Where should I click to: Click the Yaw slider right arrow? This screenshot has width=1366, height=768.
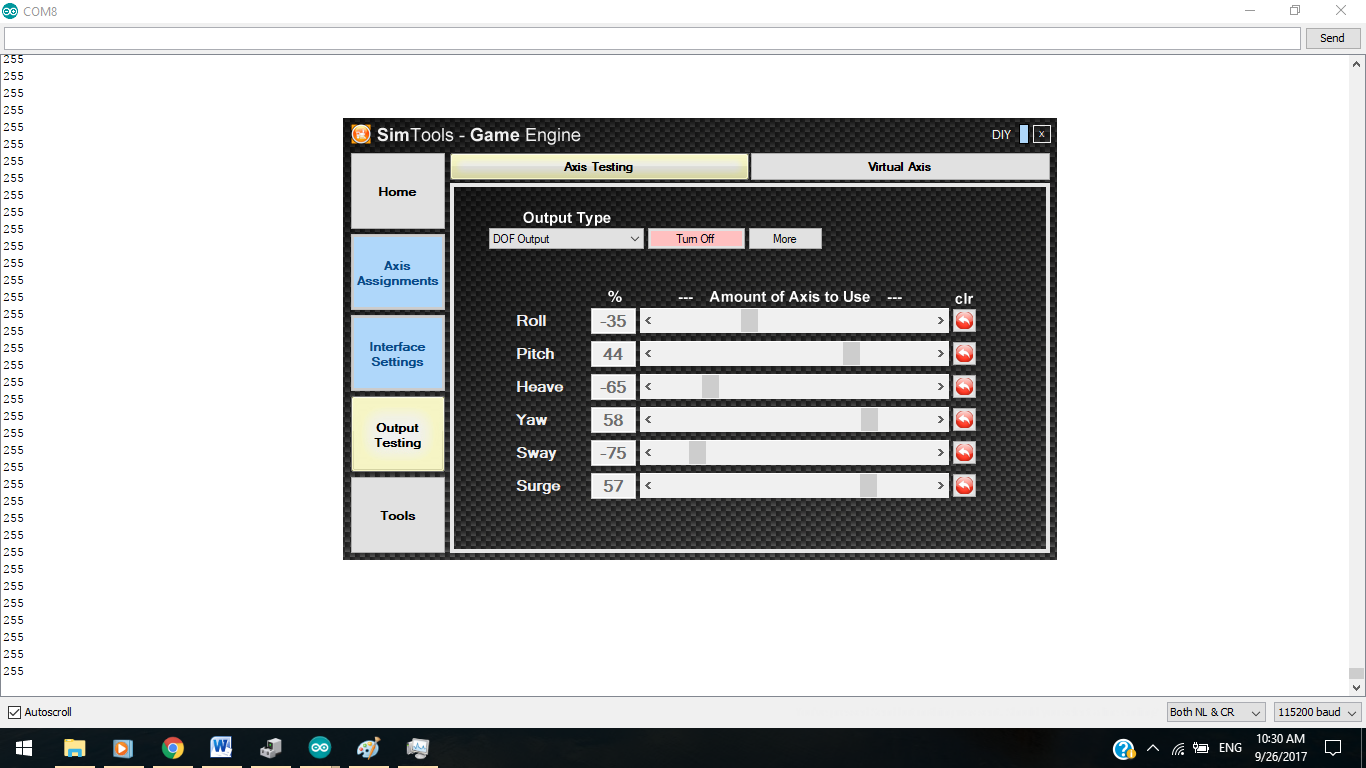coord(941,420)
